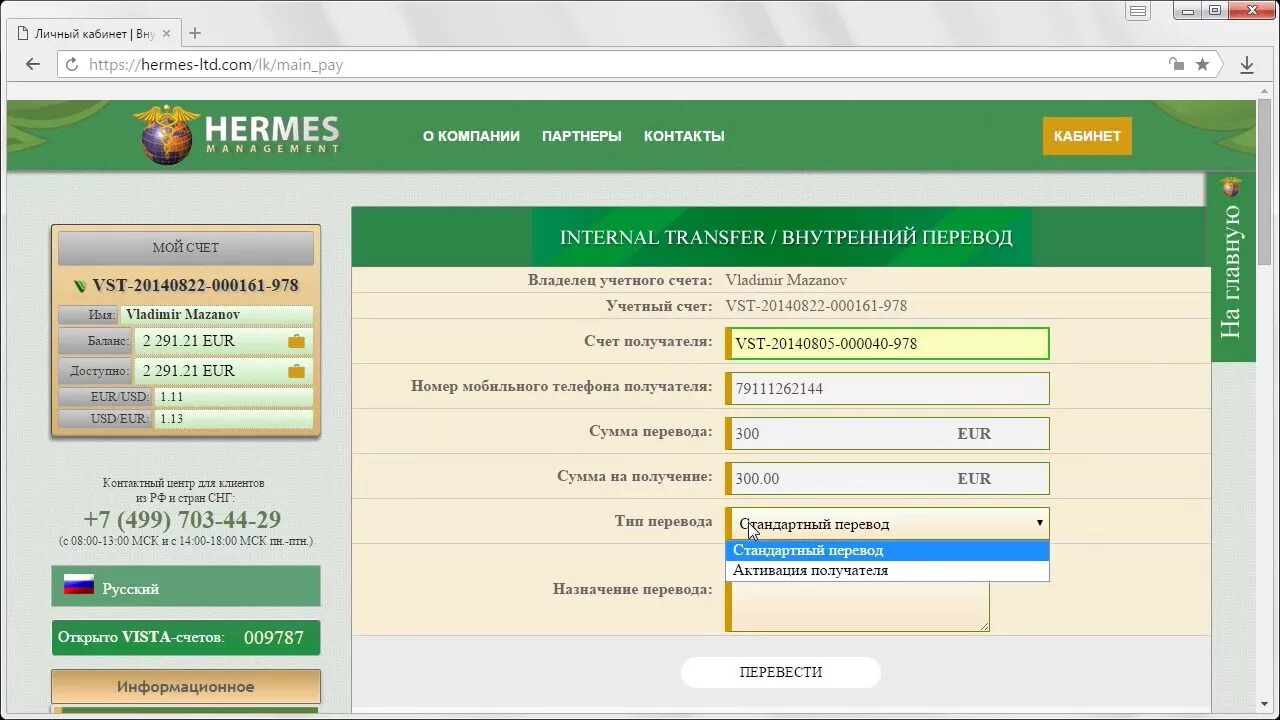Click the browser back arrow
Screen dimensions: 1280x720
click(x=33, y=64)
